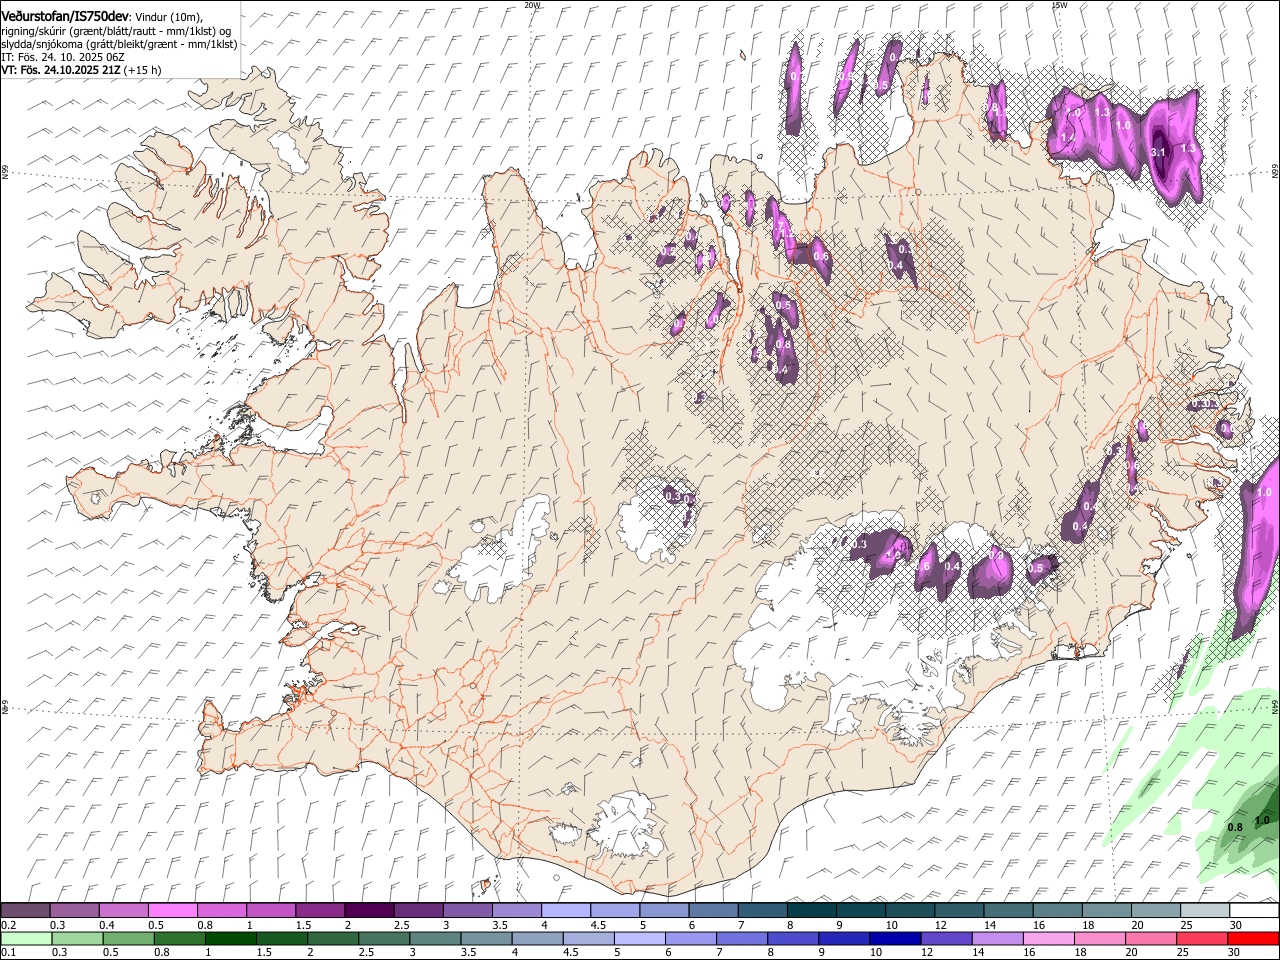Screen dimensions: 1280x960
Task: Click the bright pink snow swatch between 0.5 and 0.8
Action: (x=172, y=910)
